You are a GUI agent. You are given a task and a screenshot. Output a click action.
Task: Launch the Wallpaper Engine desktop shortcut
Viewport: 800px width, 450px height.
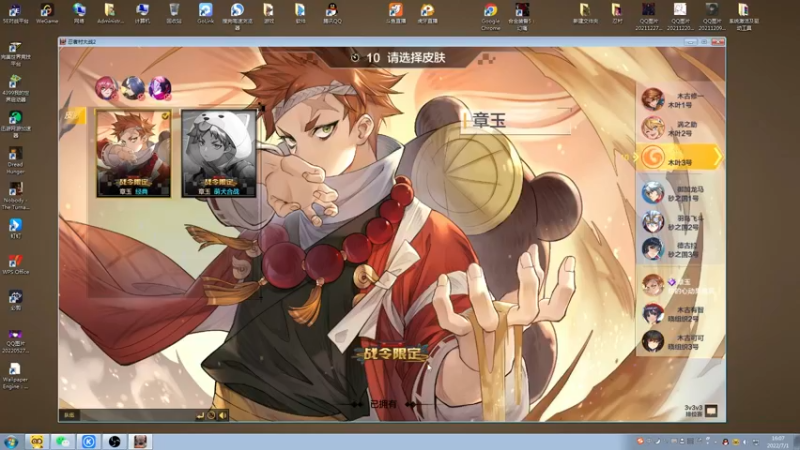(x=15, y=376)
